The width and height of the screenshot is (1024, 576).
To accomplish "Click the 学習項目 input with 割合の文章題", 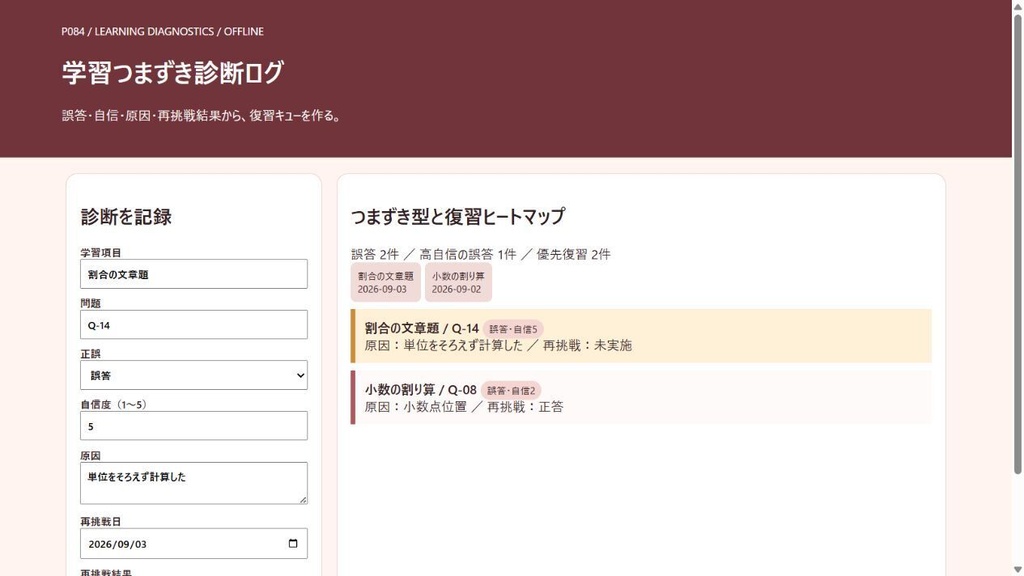I will tap(193, 274).
